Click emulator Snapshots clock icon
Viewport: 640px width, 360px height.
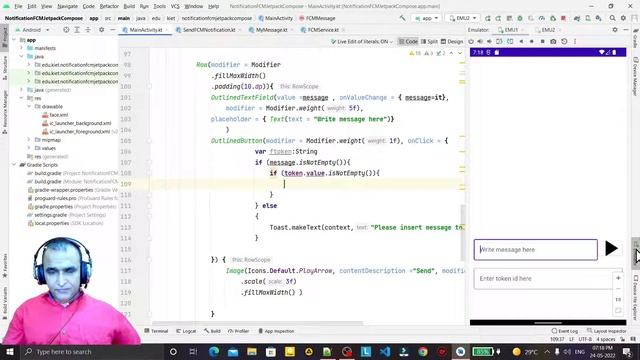pyautogui.click(x=564, y=41)
